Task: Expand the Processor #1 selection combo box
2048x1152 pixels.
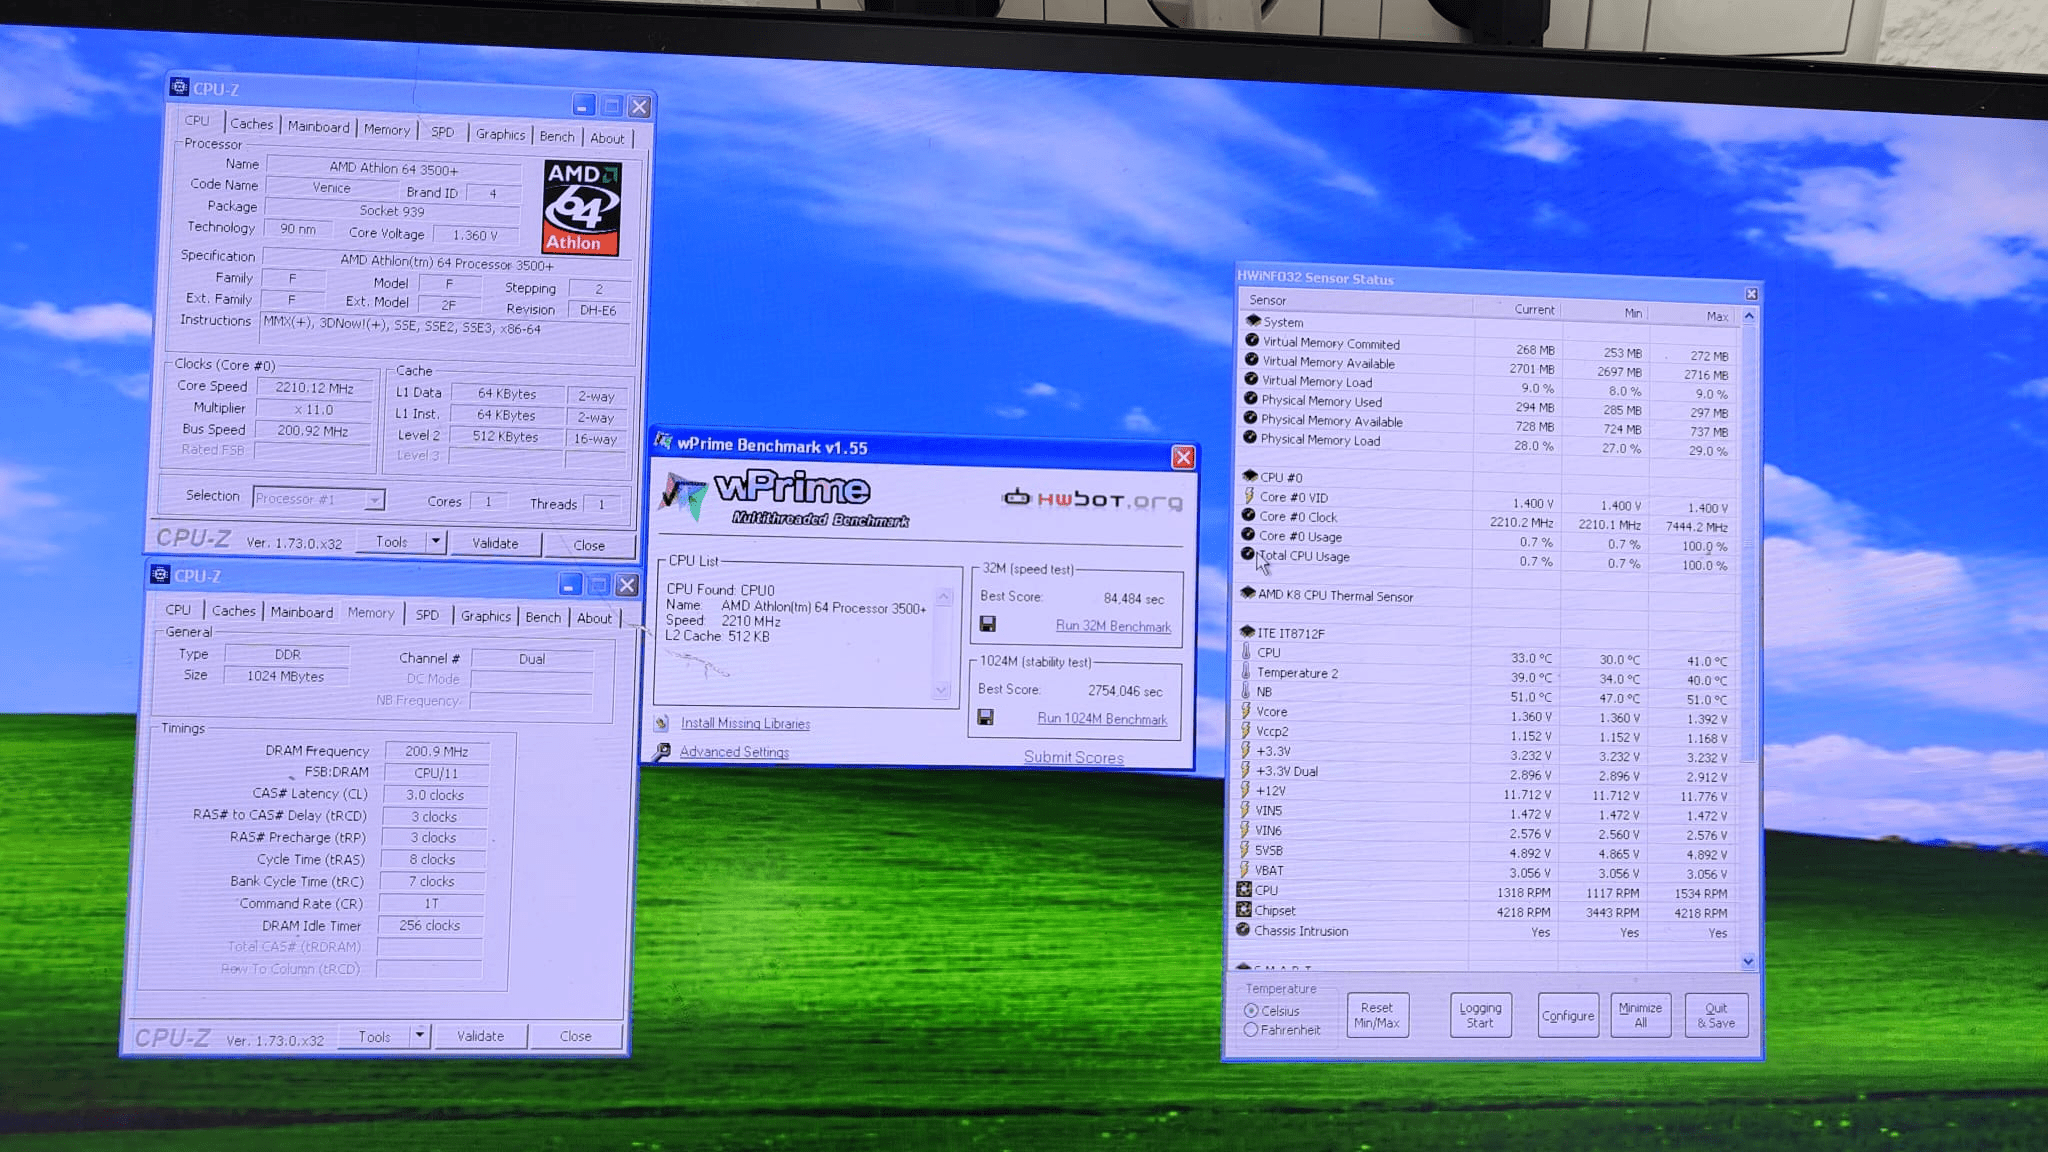Action: coord(374,499)
